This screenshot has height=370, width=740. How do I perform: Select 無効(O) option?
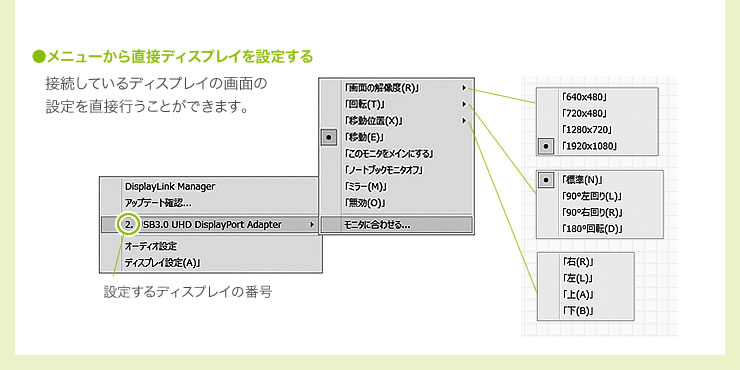click(x=397, y=203)
